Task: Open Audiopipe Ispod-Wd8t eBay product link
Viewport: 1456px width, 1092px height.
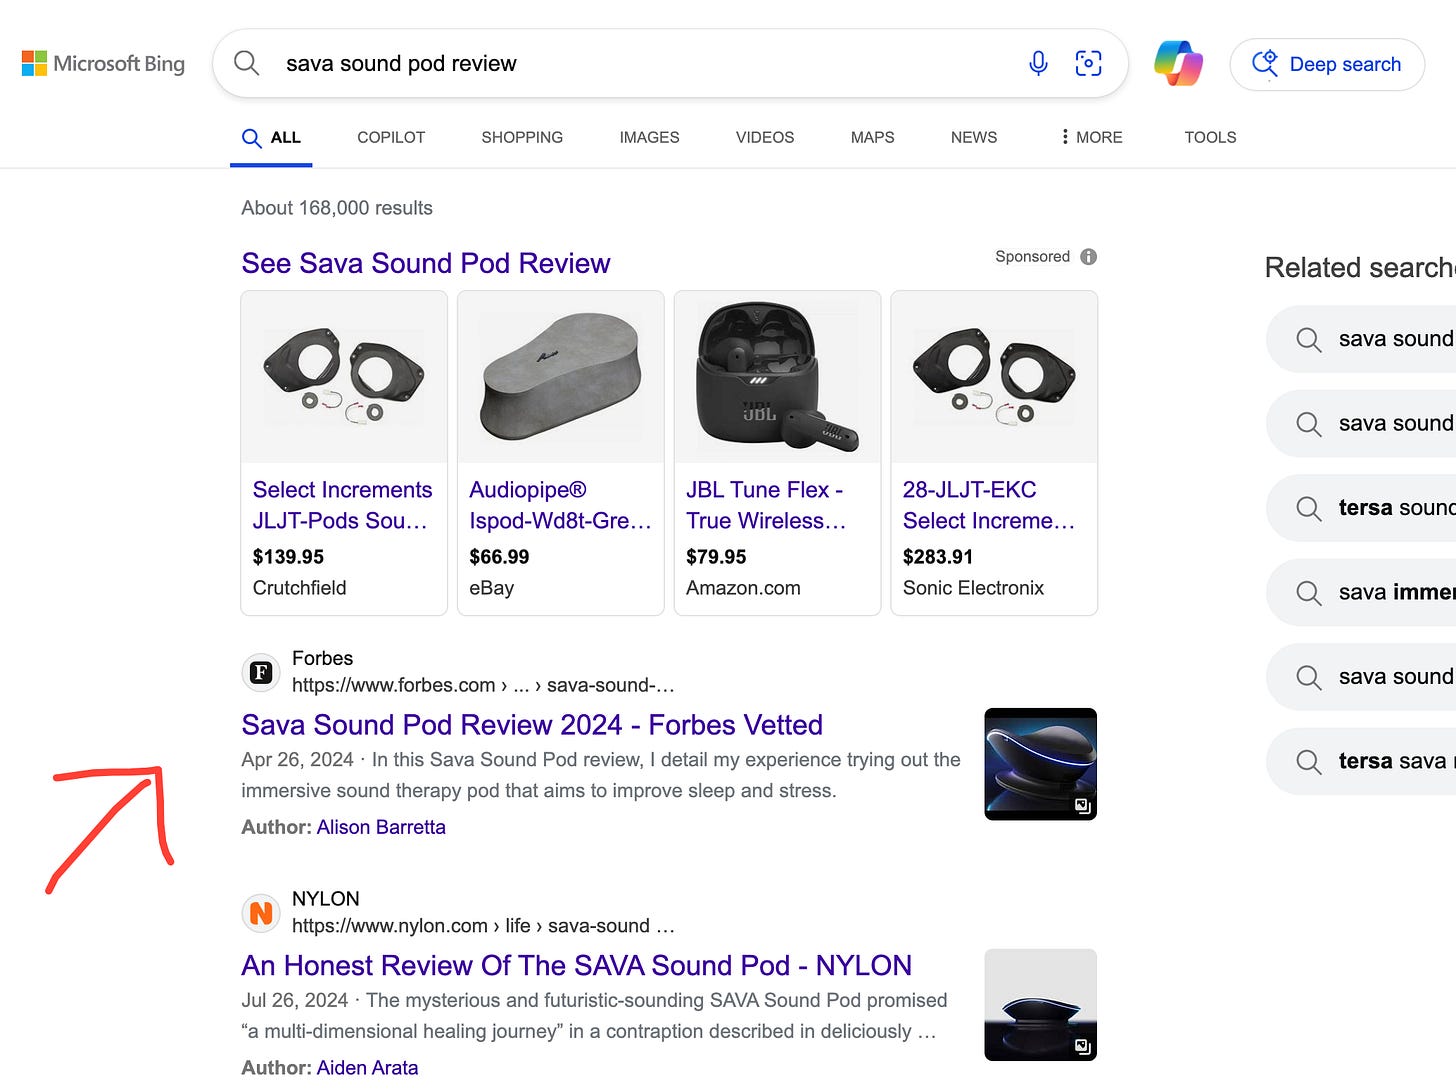Action: click(x=560, y=505)
